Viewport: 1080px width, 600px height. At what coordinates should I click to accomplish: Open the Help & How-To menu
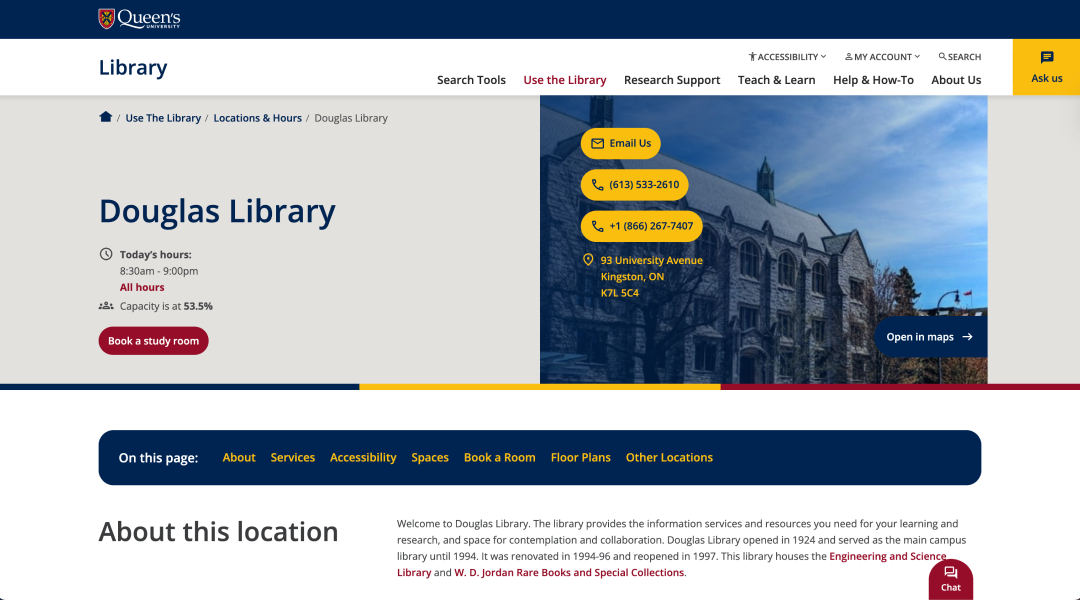pos(873,80)
